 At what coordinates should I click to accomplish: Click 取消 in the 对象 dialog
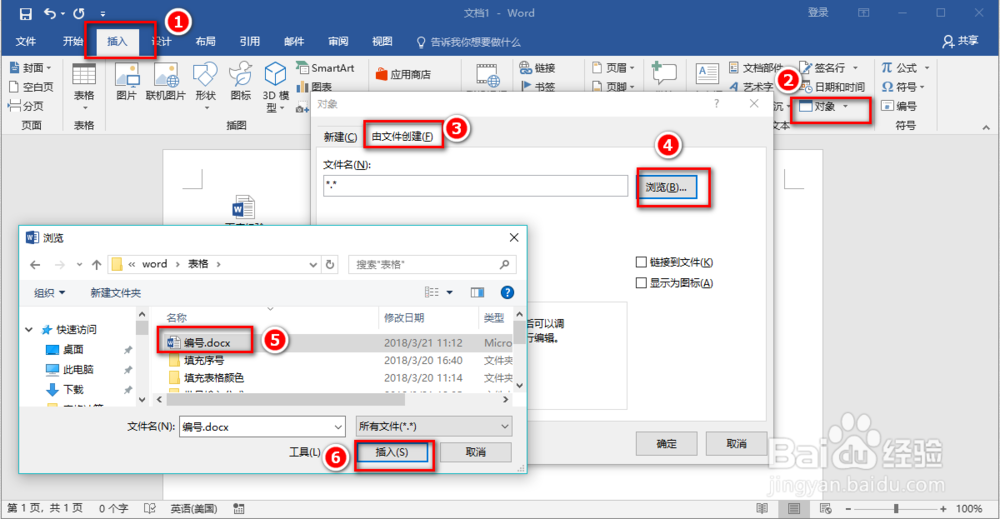point(736,444)
